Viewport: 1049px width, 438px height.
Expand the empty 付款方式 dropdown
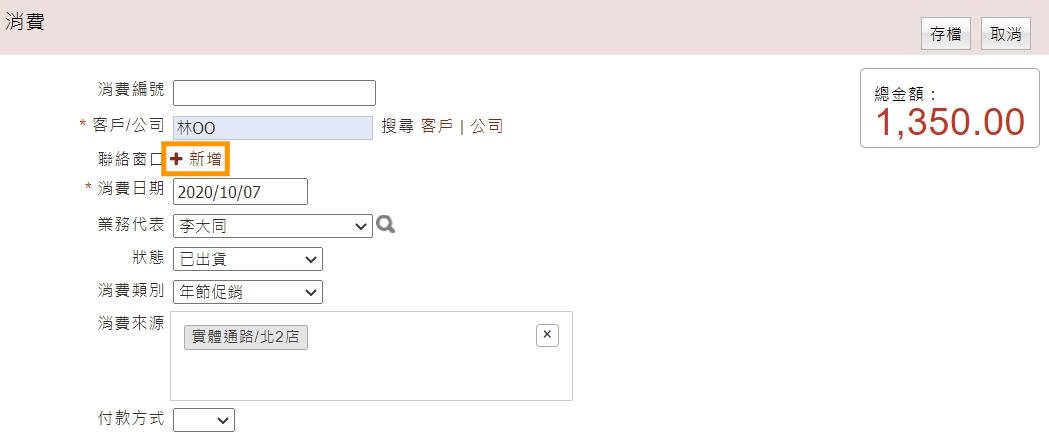pyautogui.click(x=204, y=419)
